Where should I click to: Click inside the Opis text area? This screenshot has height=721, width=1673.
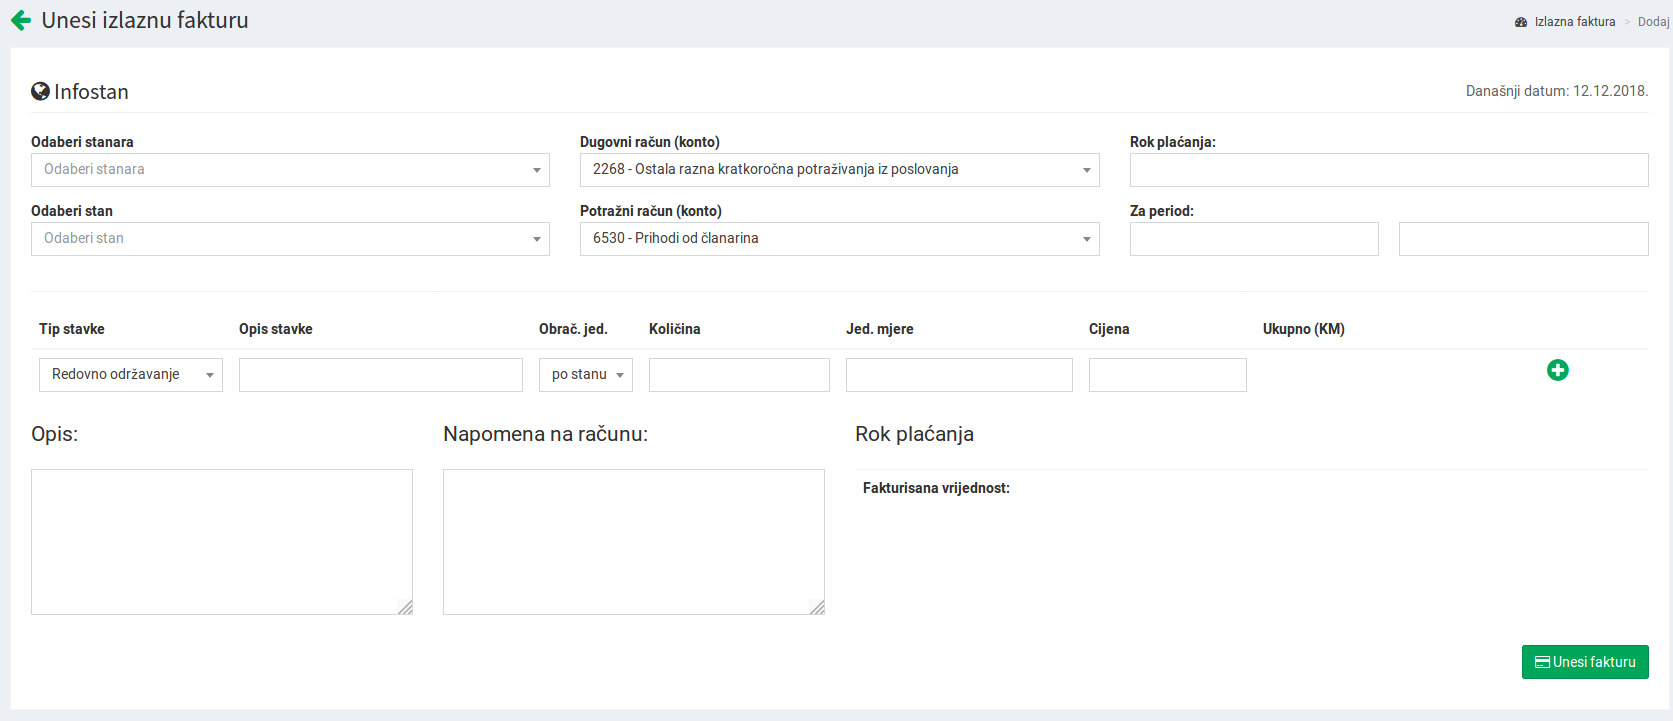[x=221, y=541]
